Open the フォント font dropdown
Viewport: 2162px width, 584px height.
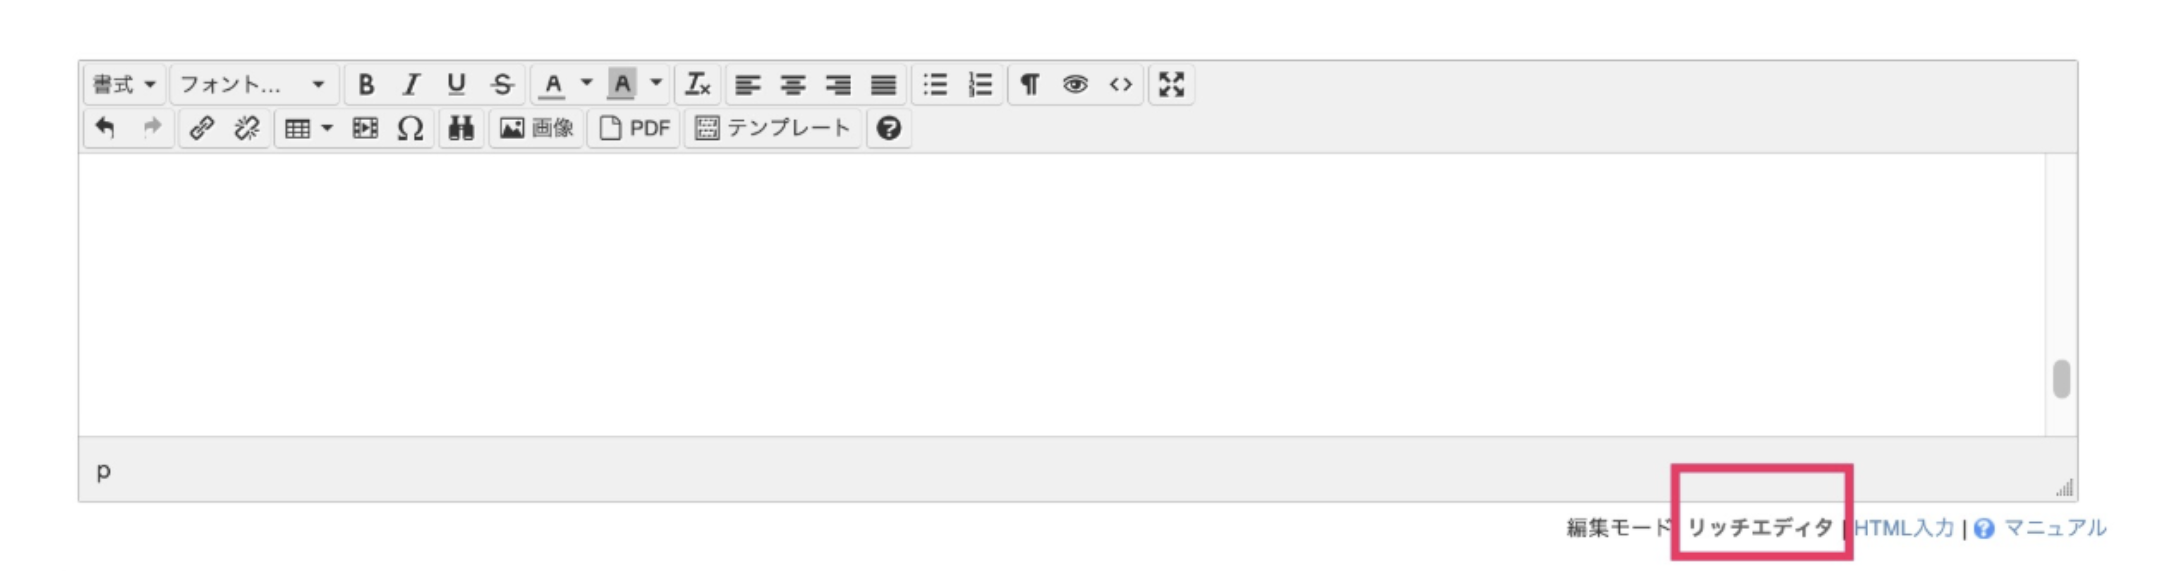coord(253,85)
